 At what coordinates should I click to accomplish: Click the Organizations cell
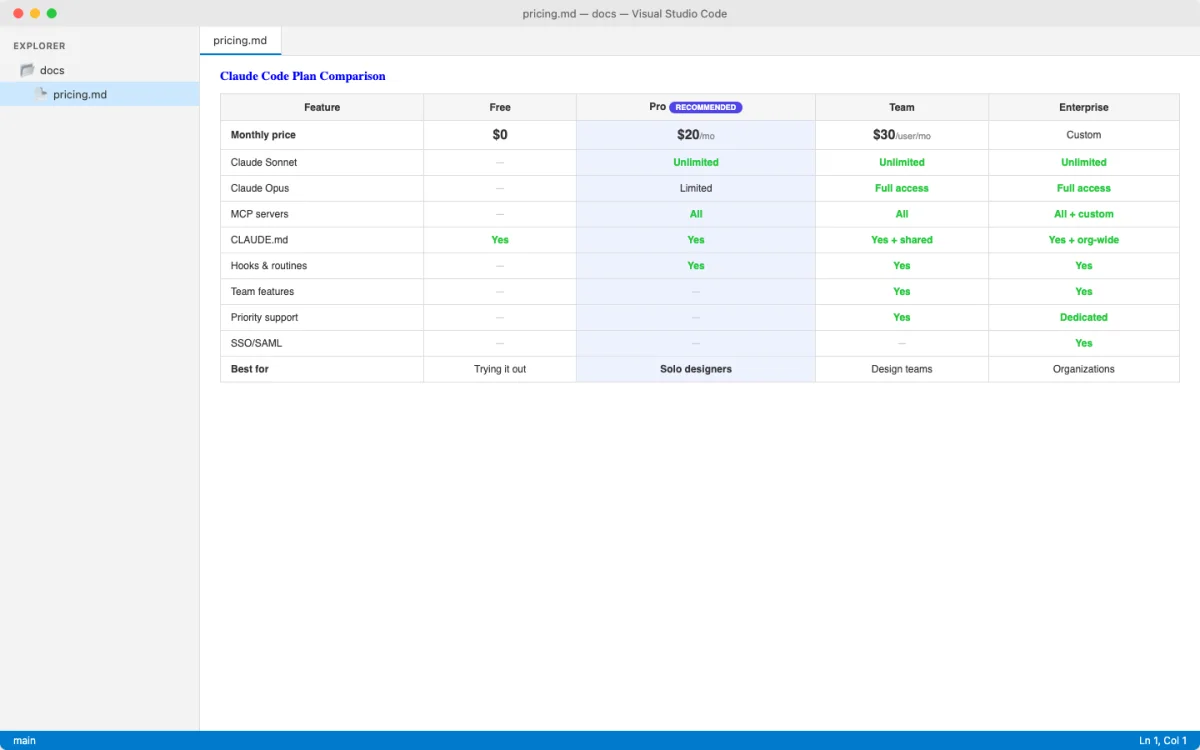[x=1084, y=369]
